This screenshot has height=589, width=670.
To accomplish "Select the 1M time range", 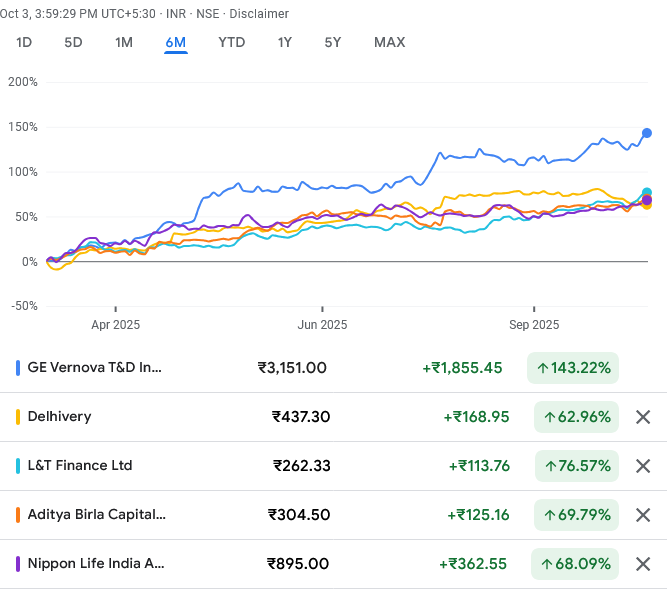I will click(x=124, y=42).
